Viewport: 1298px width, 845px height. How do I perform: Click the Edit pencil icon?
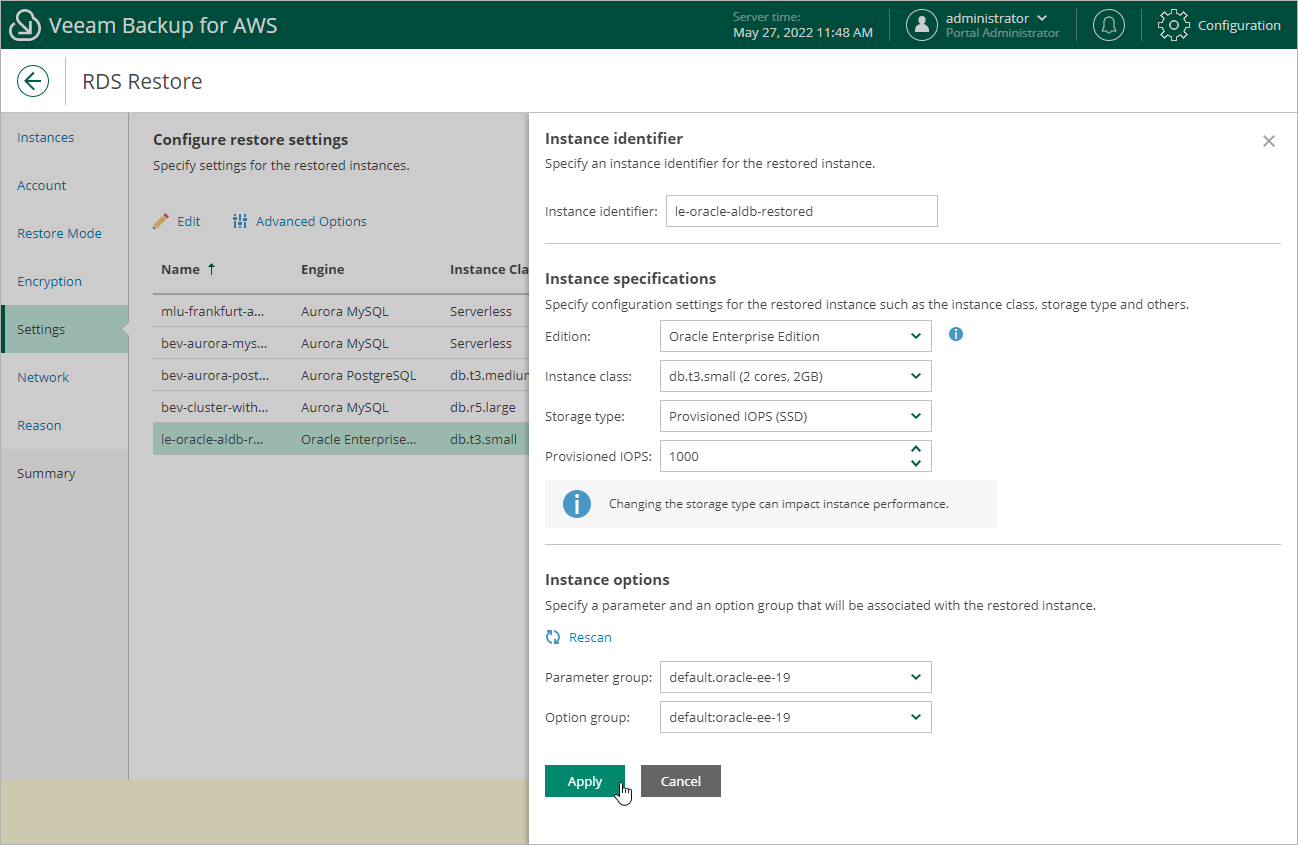click(161, 221)
